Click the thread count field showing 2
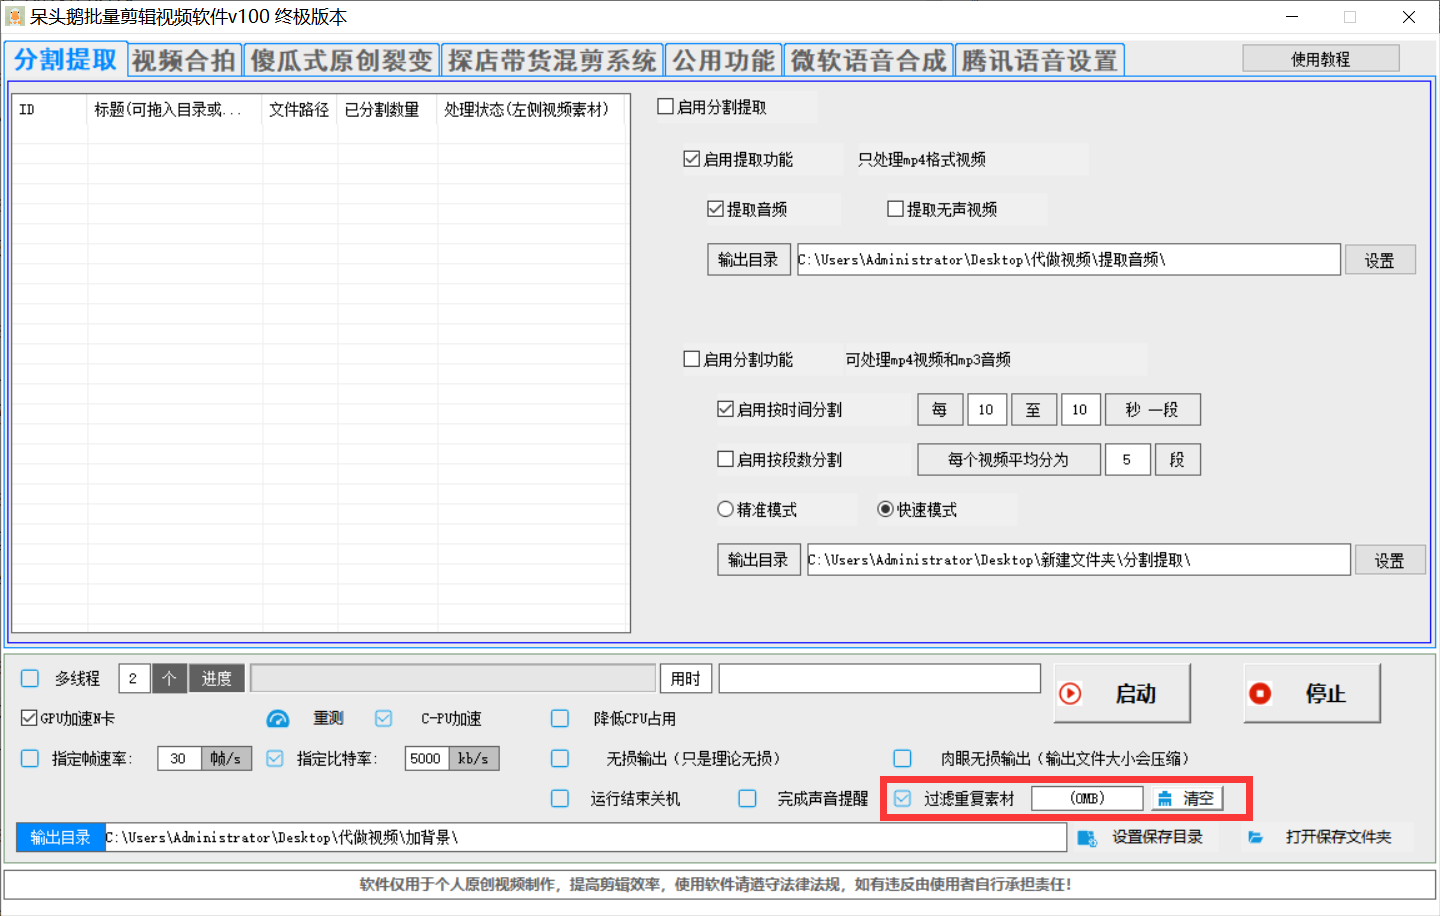This screenshot has width=1440, height=916. (134, 678)
